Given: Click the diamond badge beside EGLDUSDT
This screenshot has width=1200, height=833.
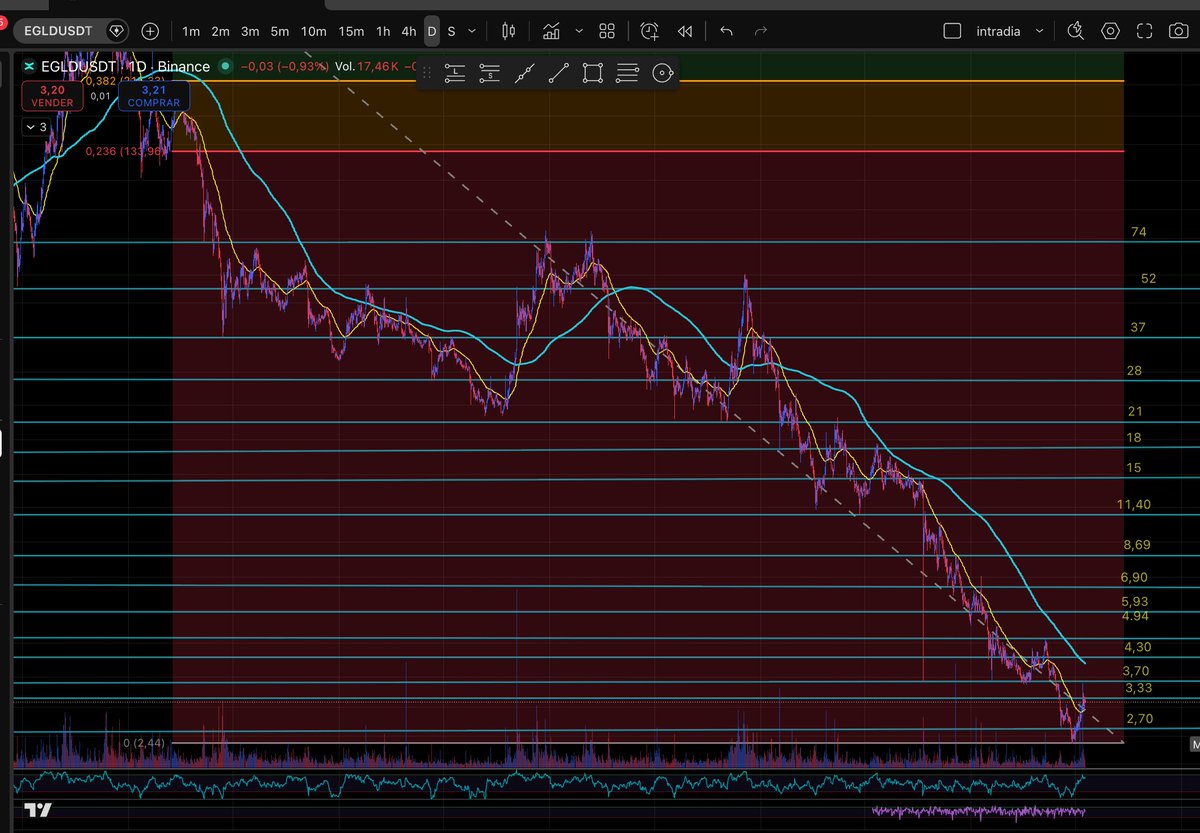Looking at the screenshot, I should coord(117,31).
